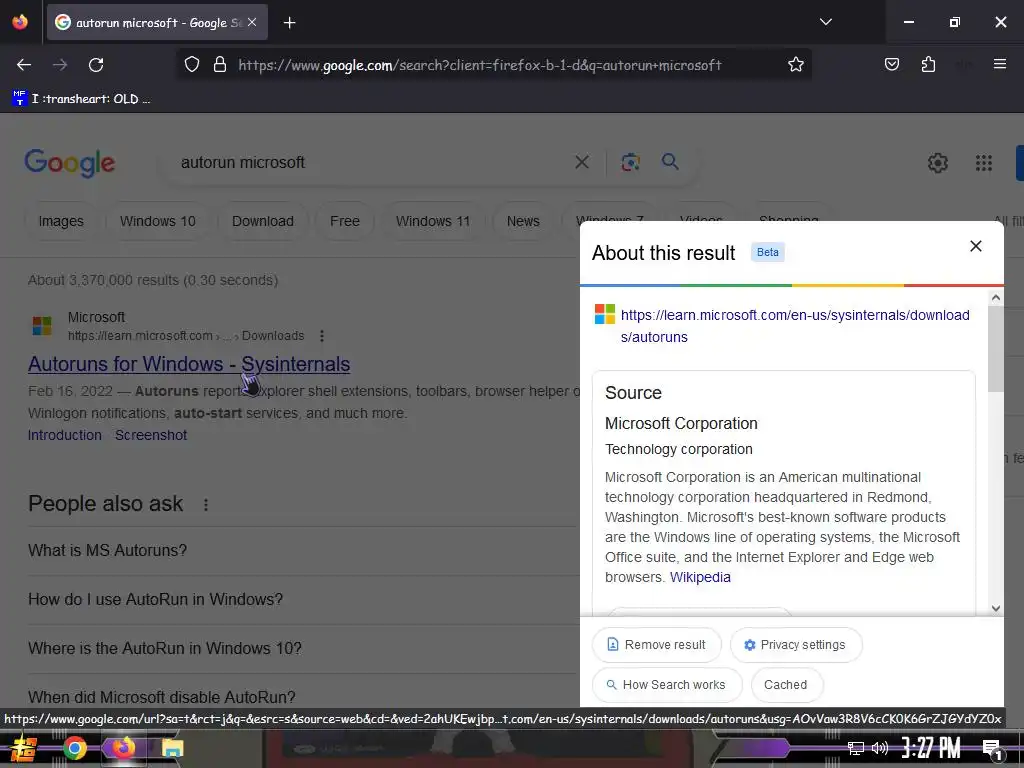Switch to Firefox on the taskbar

(123, 748)
